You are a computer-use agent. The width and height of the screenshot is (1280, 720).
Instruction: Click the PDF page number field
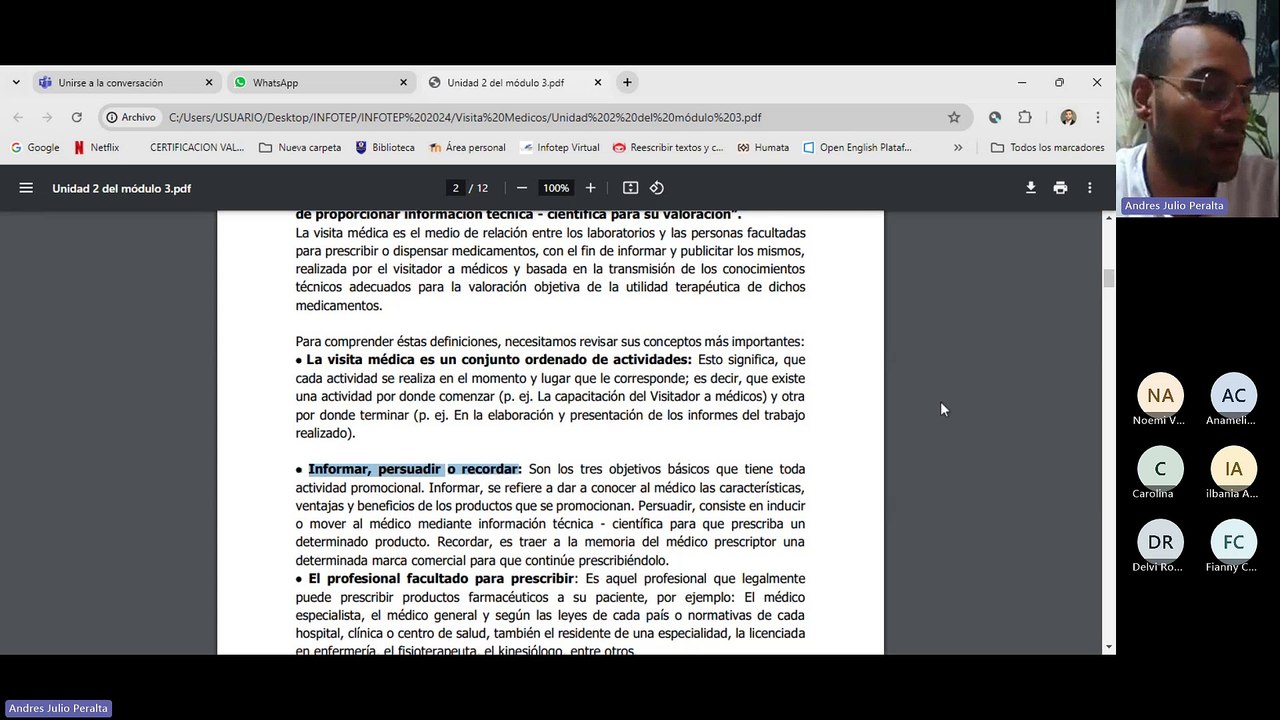point(456,188)
